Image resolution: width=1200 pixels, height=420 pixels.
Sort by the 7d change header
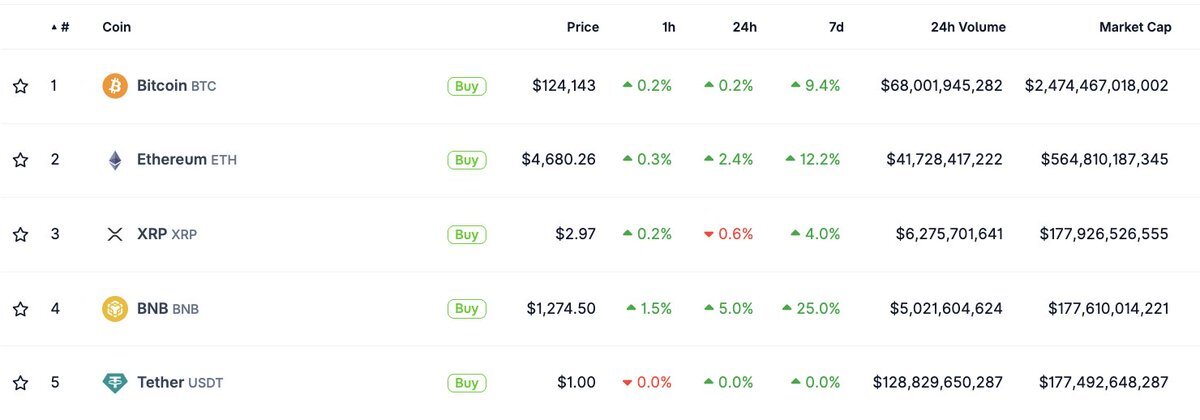[835, 28]
